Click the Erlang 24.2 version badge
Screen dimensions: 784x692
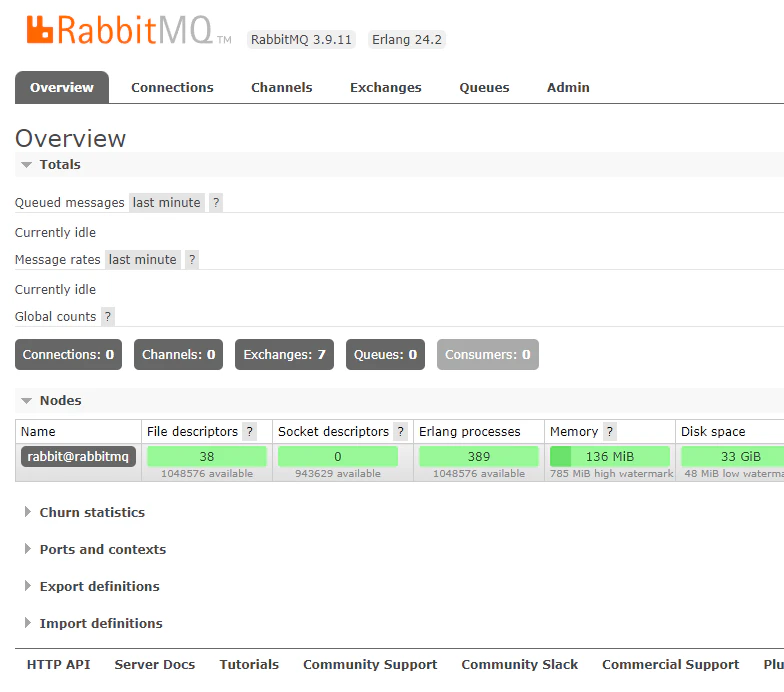(407, 40)
